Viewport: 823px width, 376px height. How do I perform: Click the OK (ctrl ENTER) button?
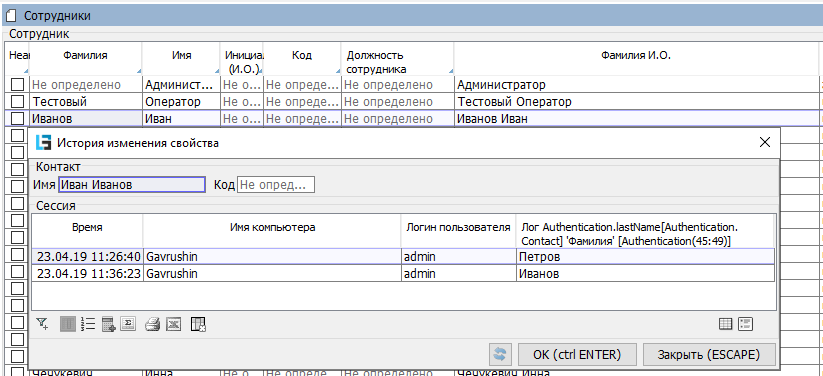[x=577, y=354]
